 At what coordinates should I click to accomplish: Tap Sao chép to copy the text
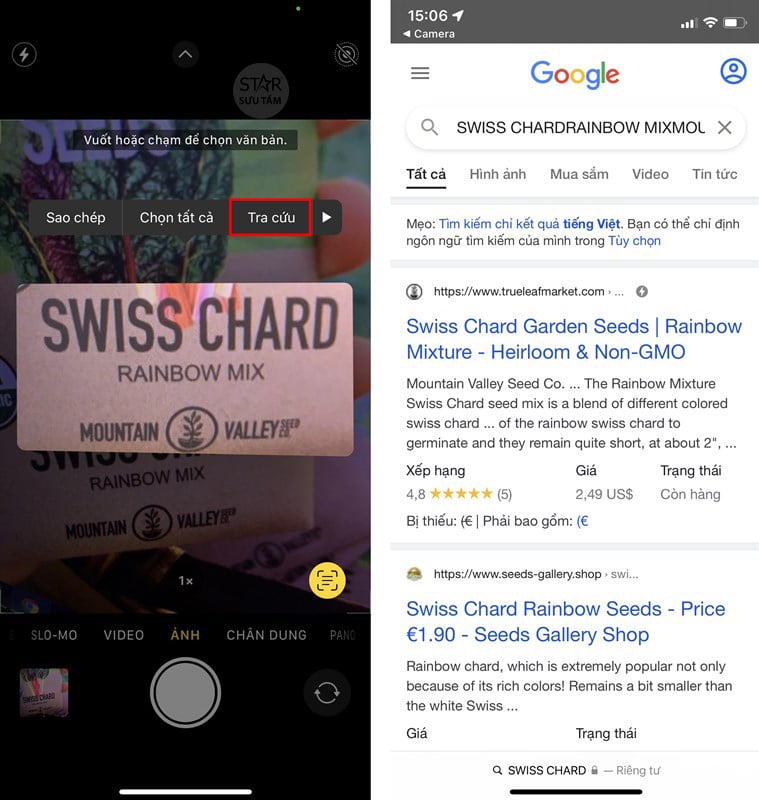(75, 217)
